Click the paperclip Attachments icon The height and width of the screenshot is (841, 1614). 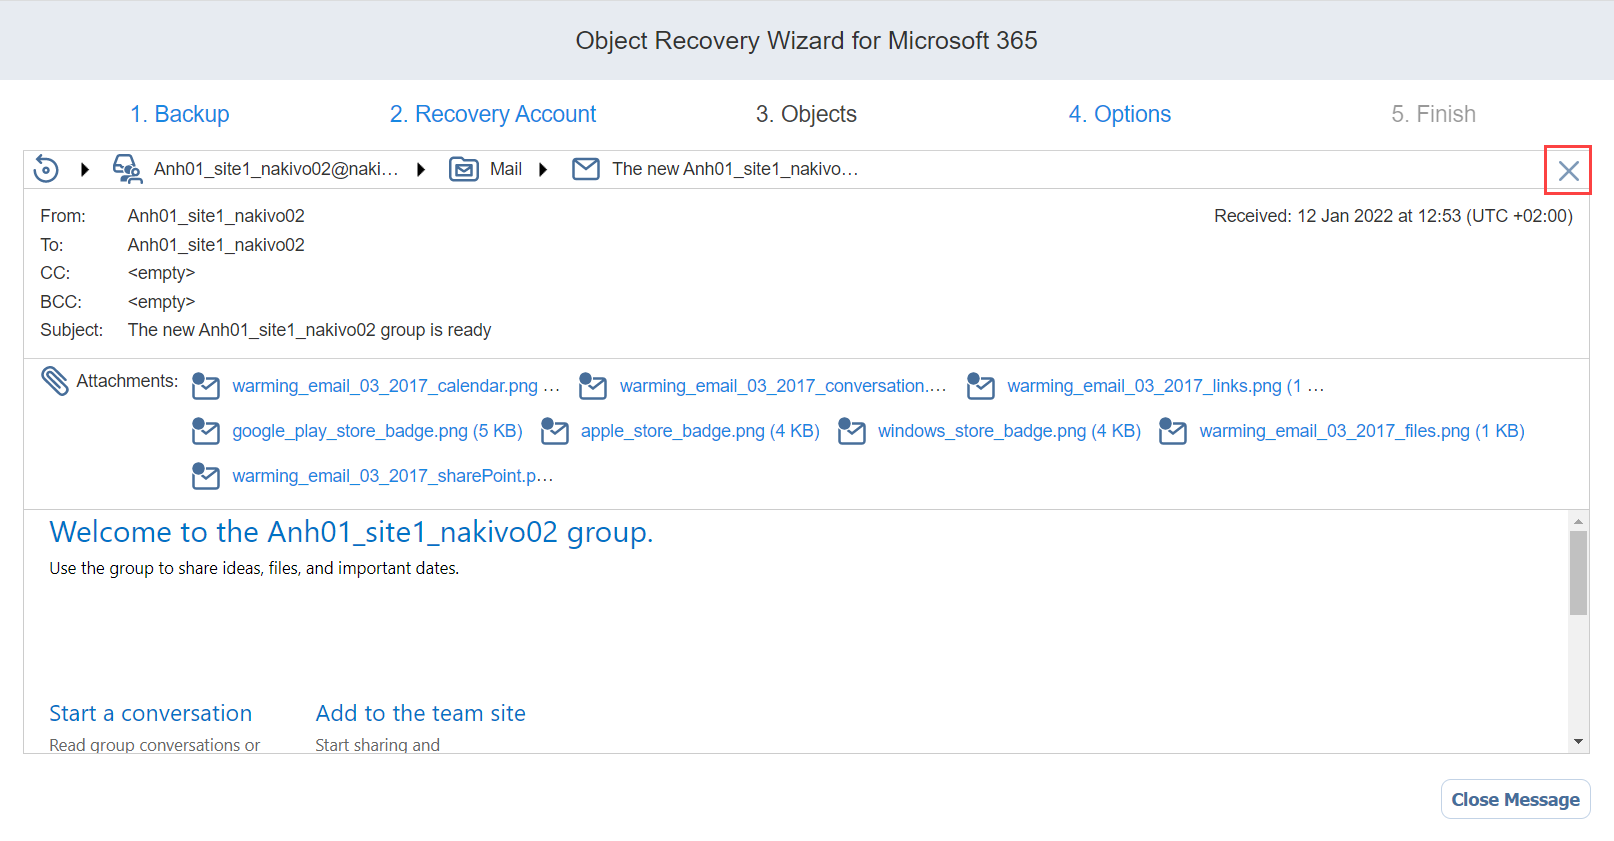[55, 381]
